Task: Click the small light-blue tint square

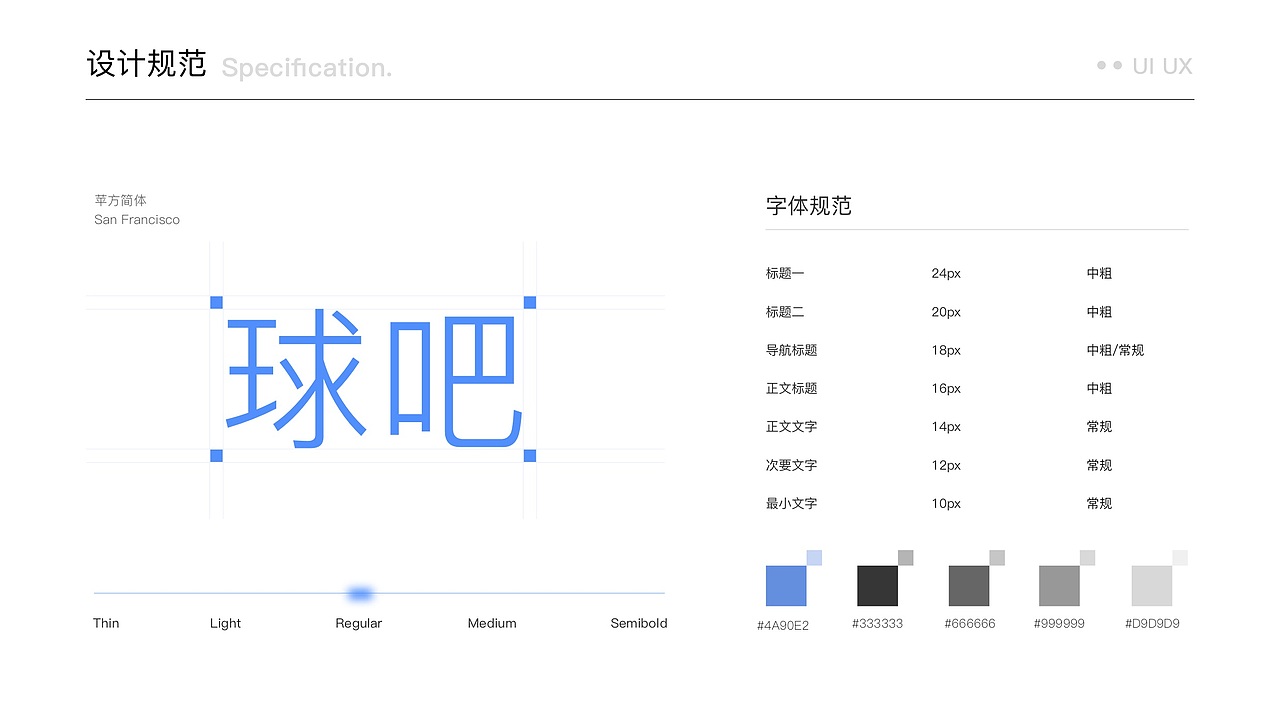Action: (814, 558)
